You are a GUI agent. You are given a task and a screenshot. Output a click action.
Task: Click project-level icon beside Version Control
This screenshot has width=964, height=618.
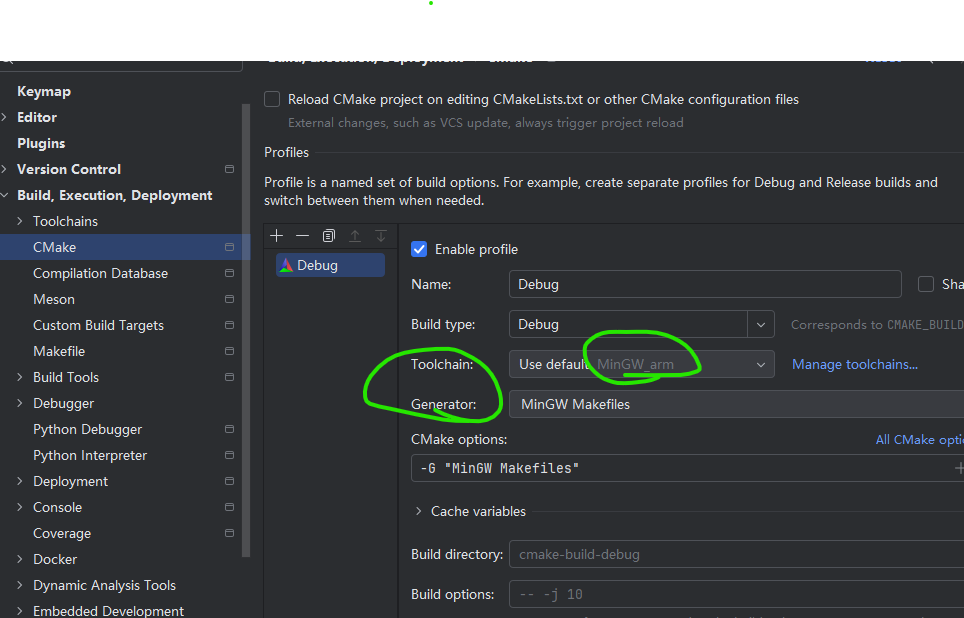pyautogui.click(x=229, y=169)
